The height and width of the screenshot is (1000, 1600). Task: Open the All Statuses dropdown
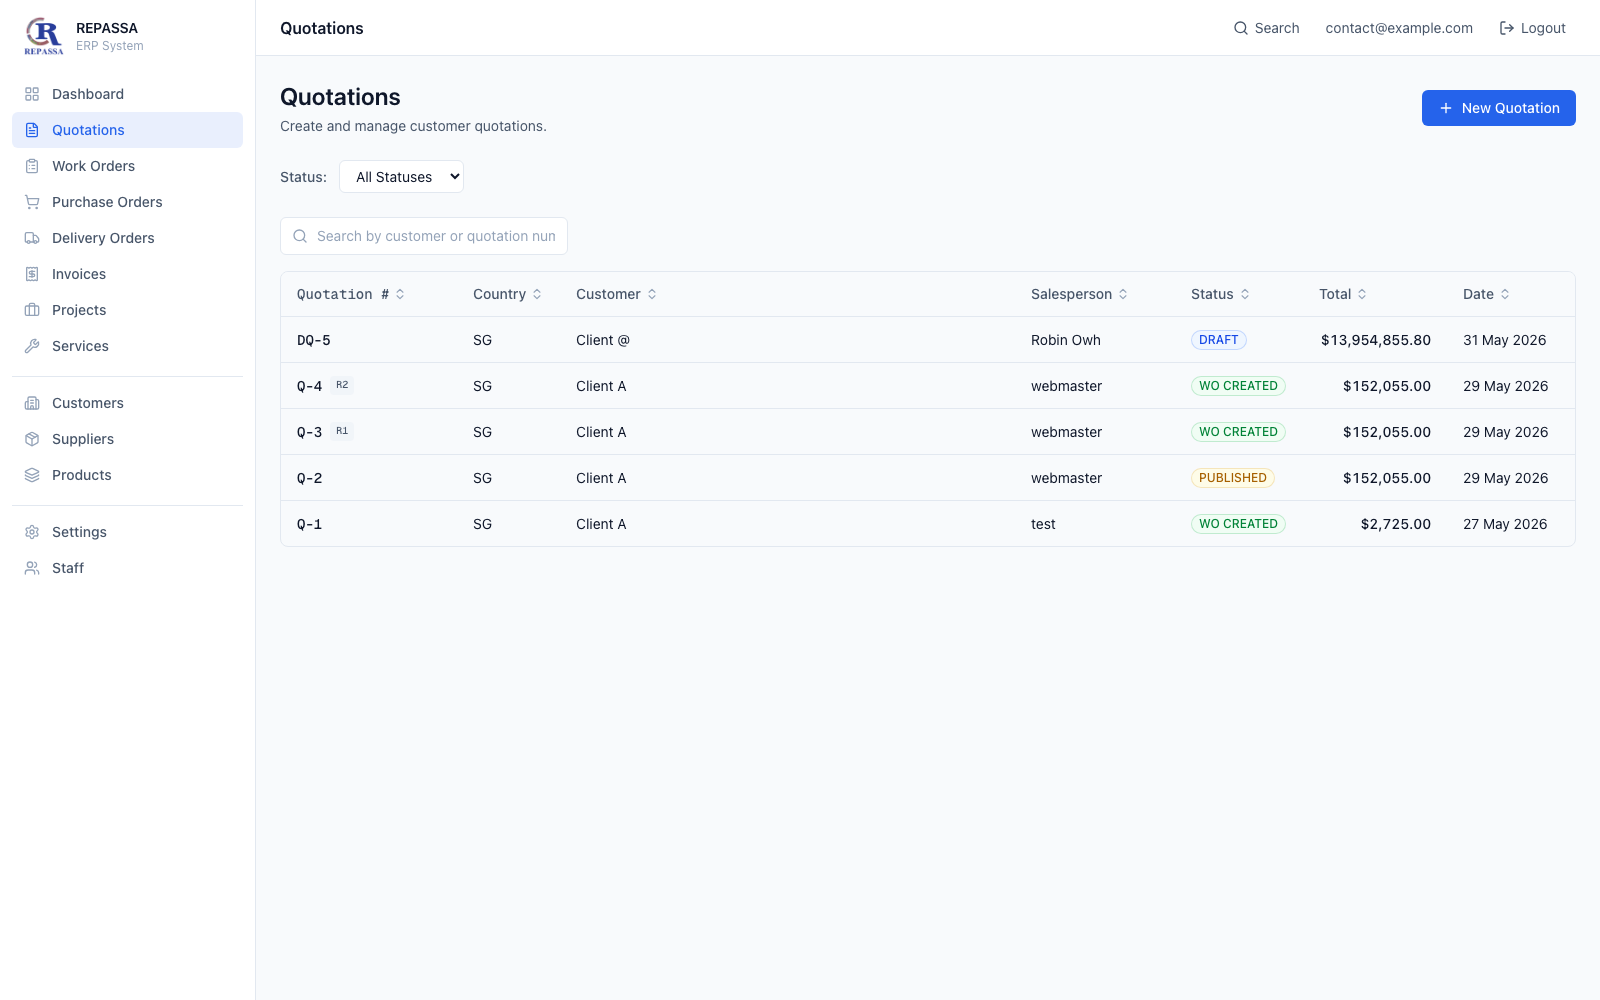tap(401, 177)
